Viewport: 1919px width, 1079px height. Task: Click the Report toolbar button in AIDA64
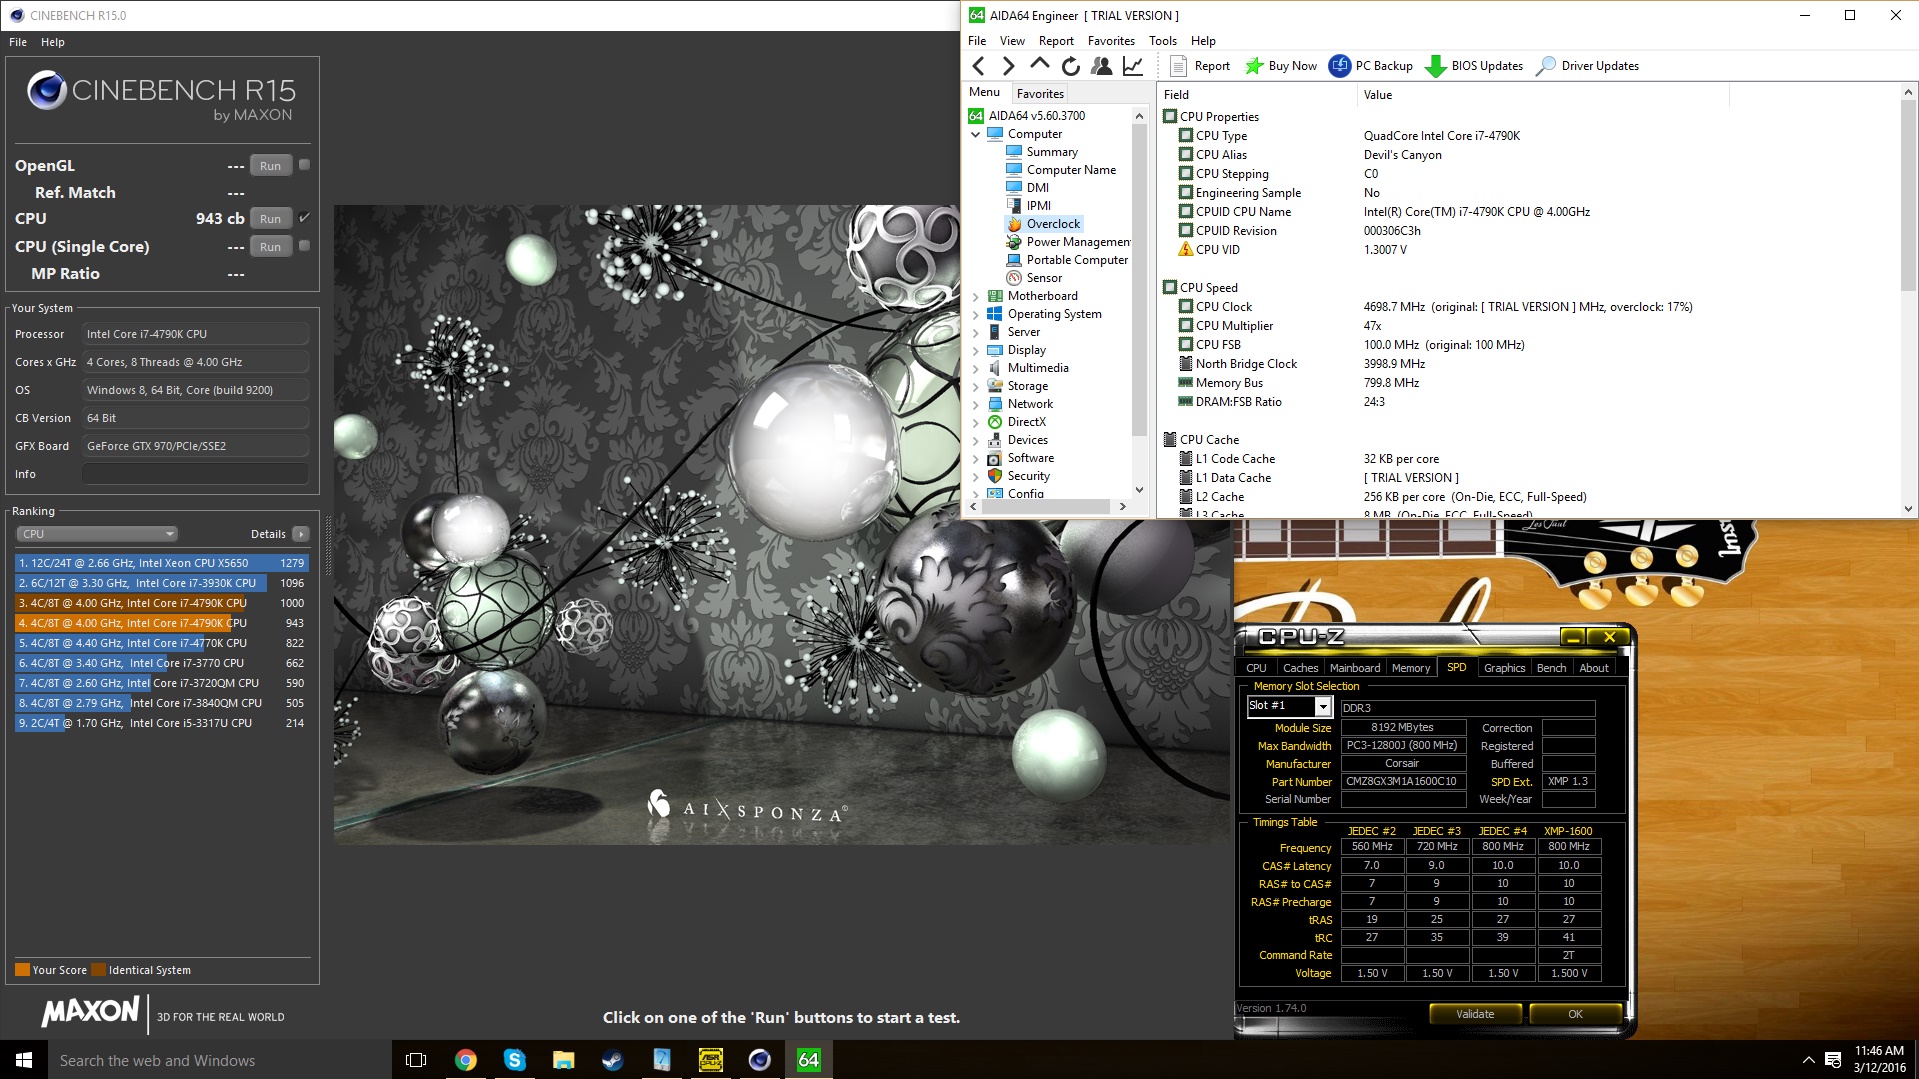[1199, 66]
